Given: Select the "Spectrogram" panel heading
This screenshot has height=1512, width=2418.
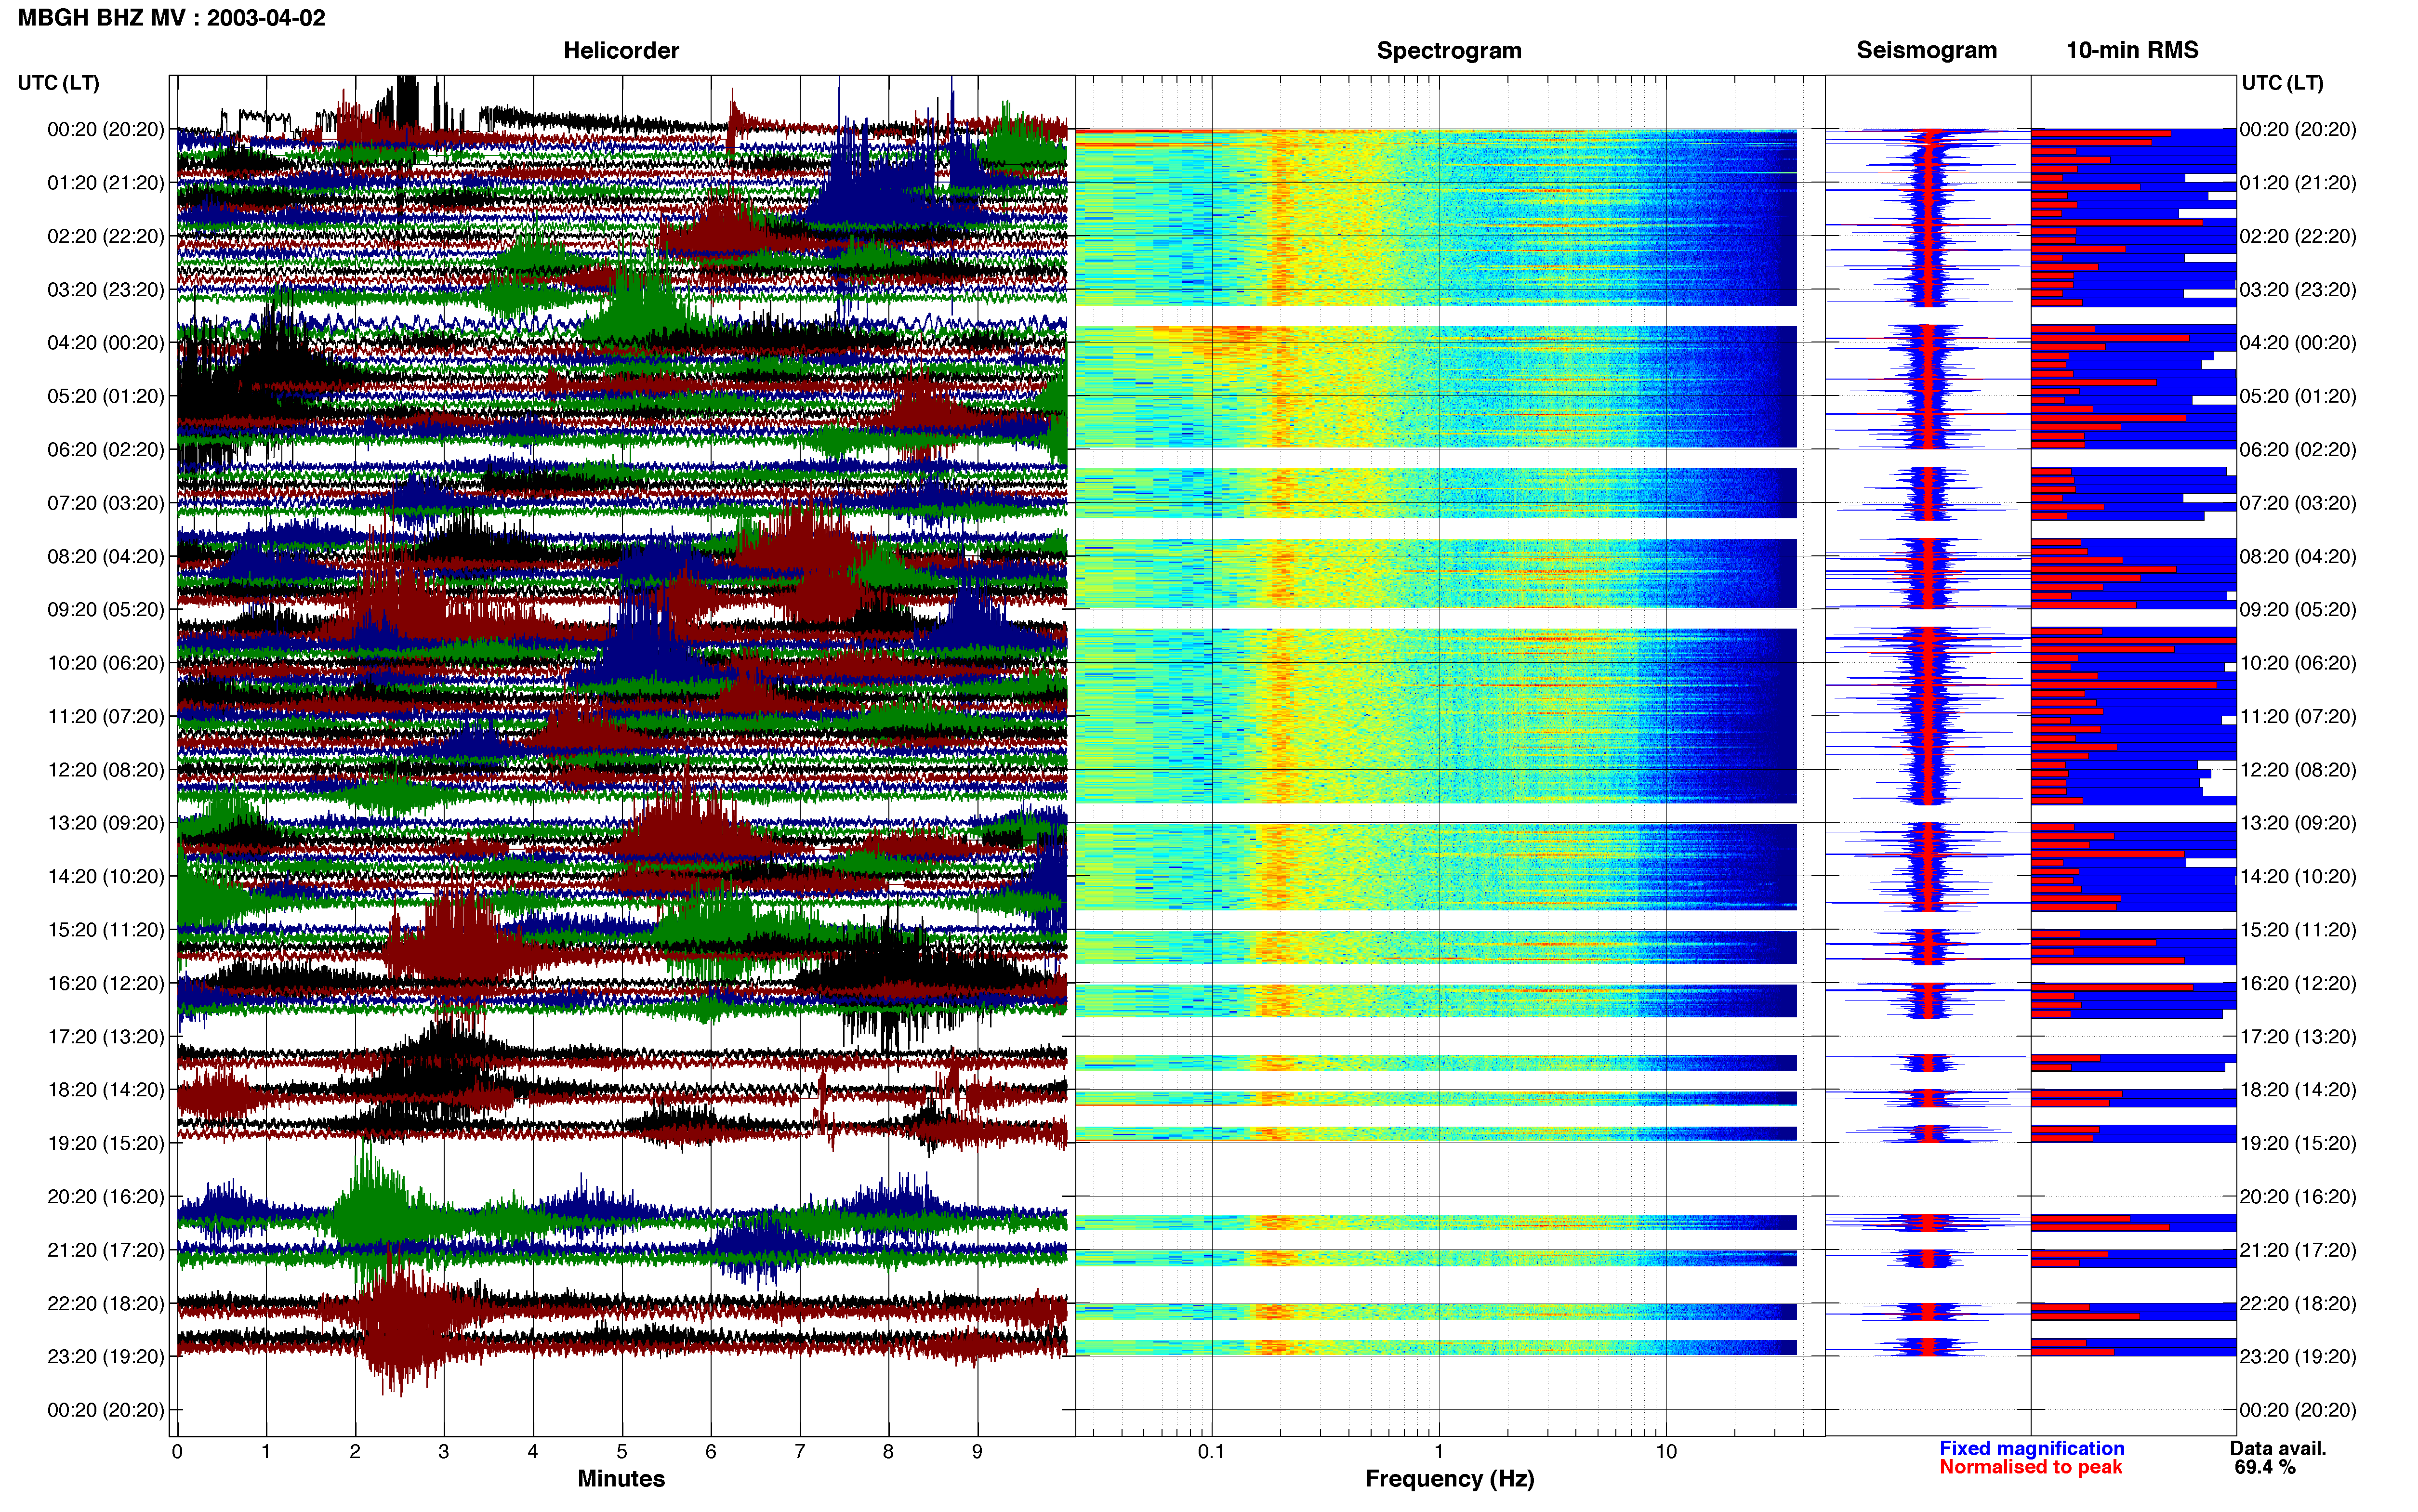Looking at the screenshot, I should pyautogui.click(x=1449, y=50).
